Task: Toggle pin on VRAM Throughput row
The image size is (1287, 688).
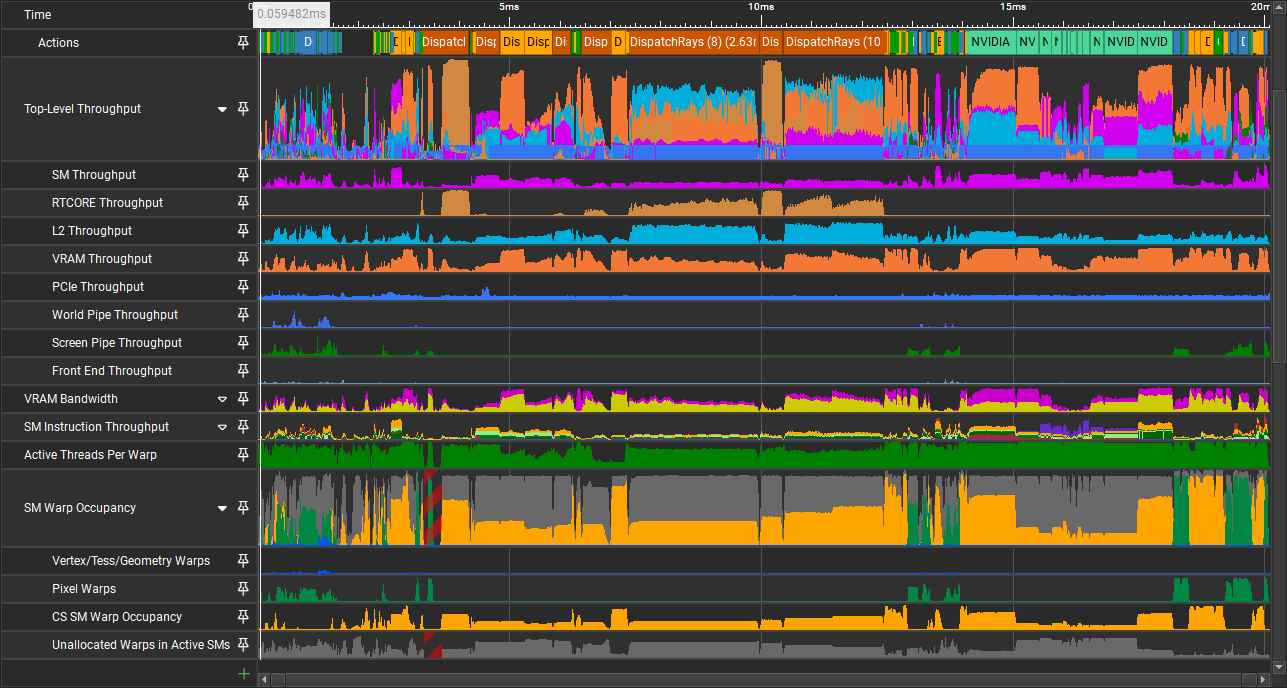Action: click(243, 259)
